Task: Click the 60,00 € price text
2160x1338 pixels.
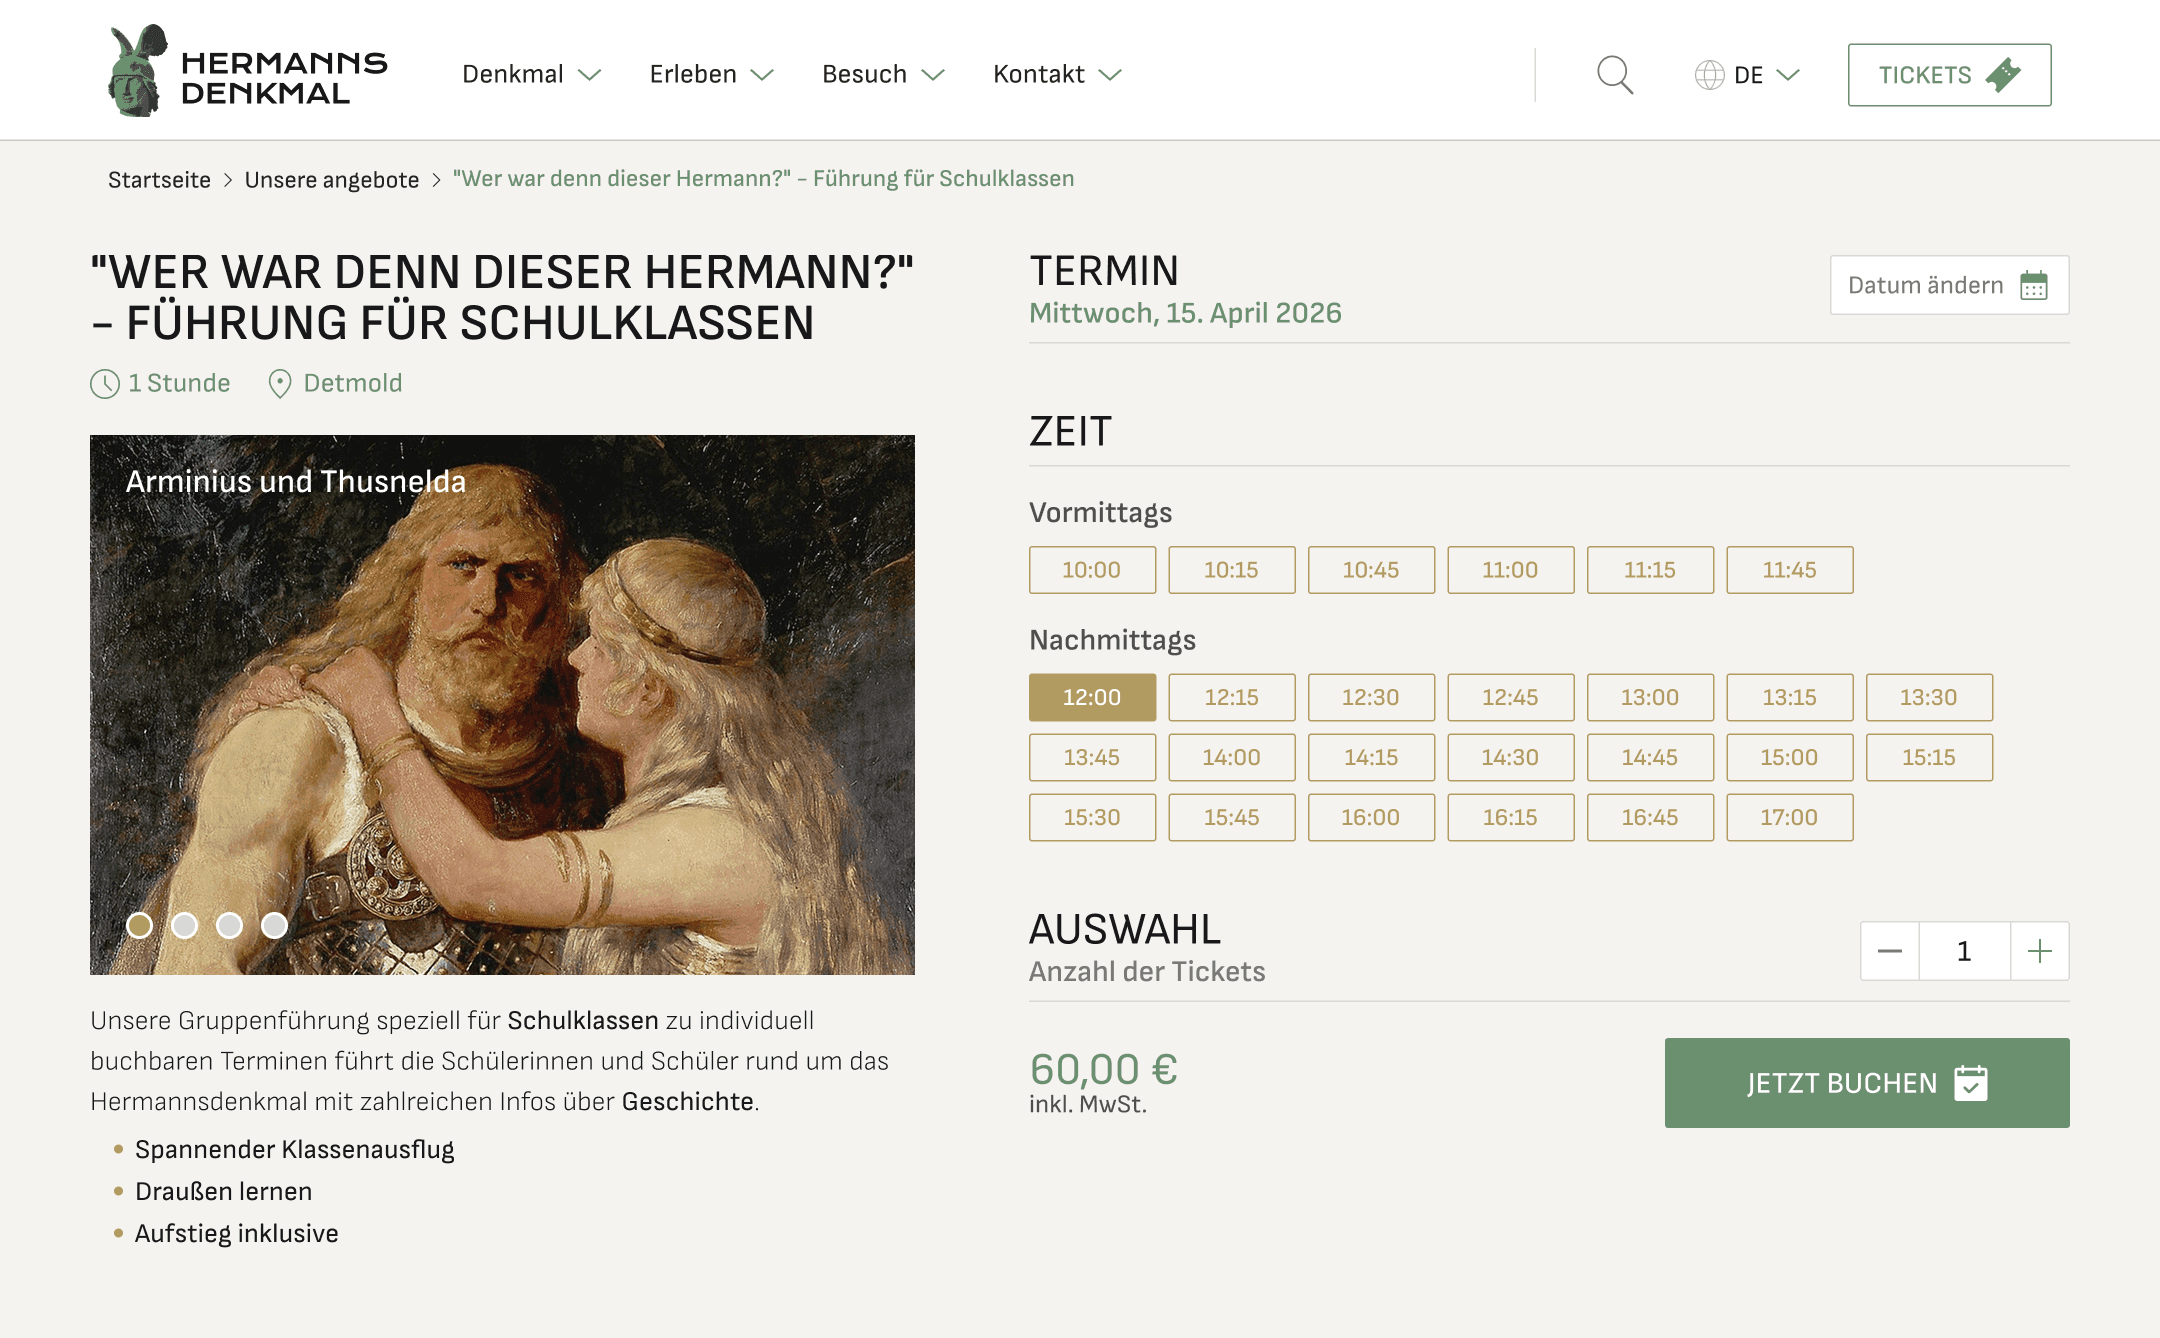Action: (x=1104, y=1069)
